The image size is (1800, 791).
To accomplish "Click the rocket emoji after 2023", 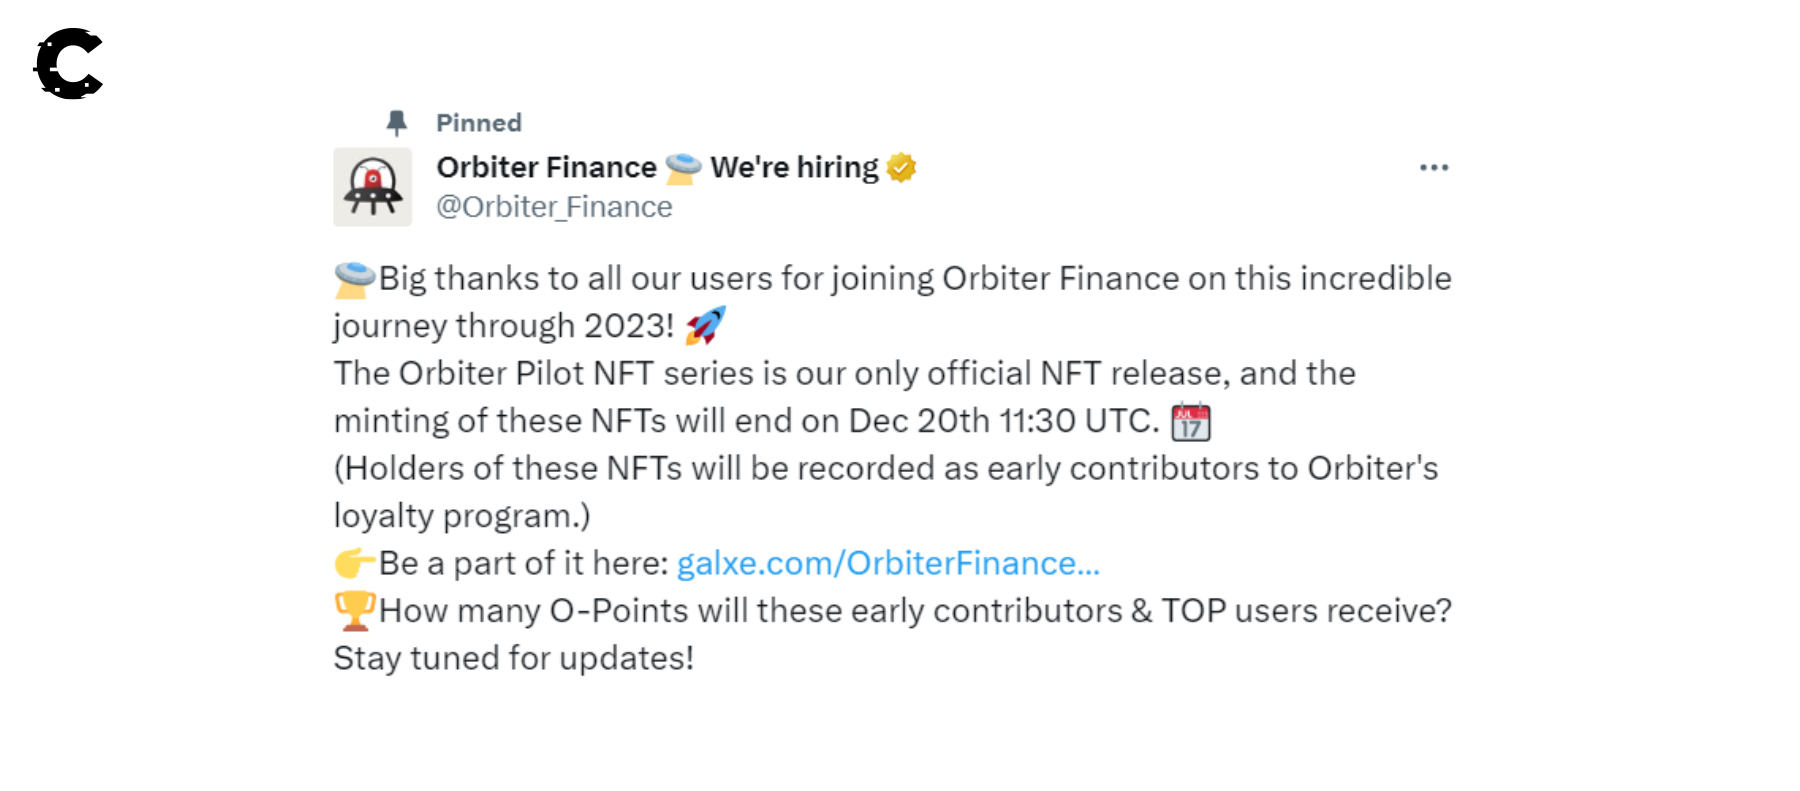I will point(705,326).
